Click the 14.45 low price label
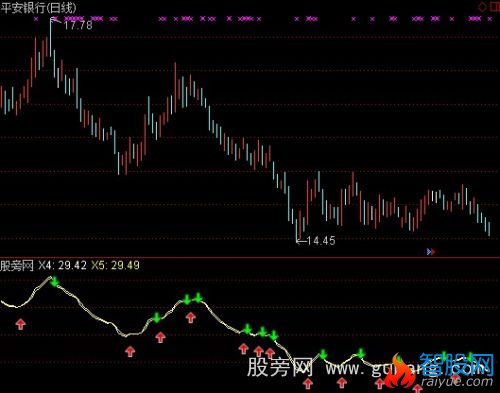The height and width of the screenshot is (393, 500). (x=321, y=240)
